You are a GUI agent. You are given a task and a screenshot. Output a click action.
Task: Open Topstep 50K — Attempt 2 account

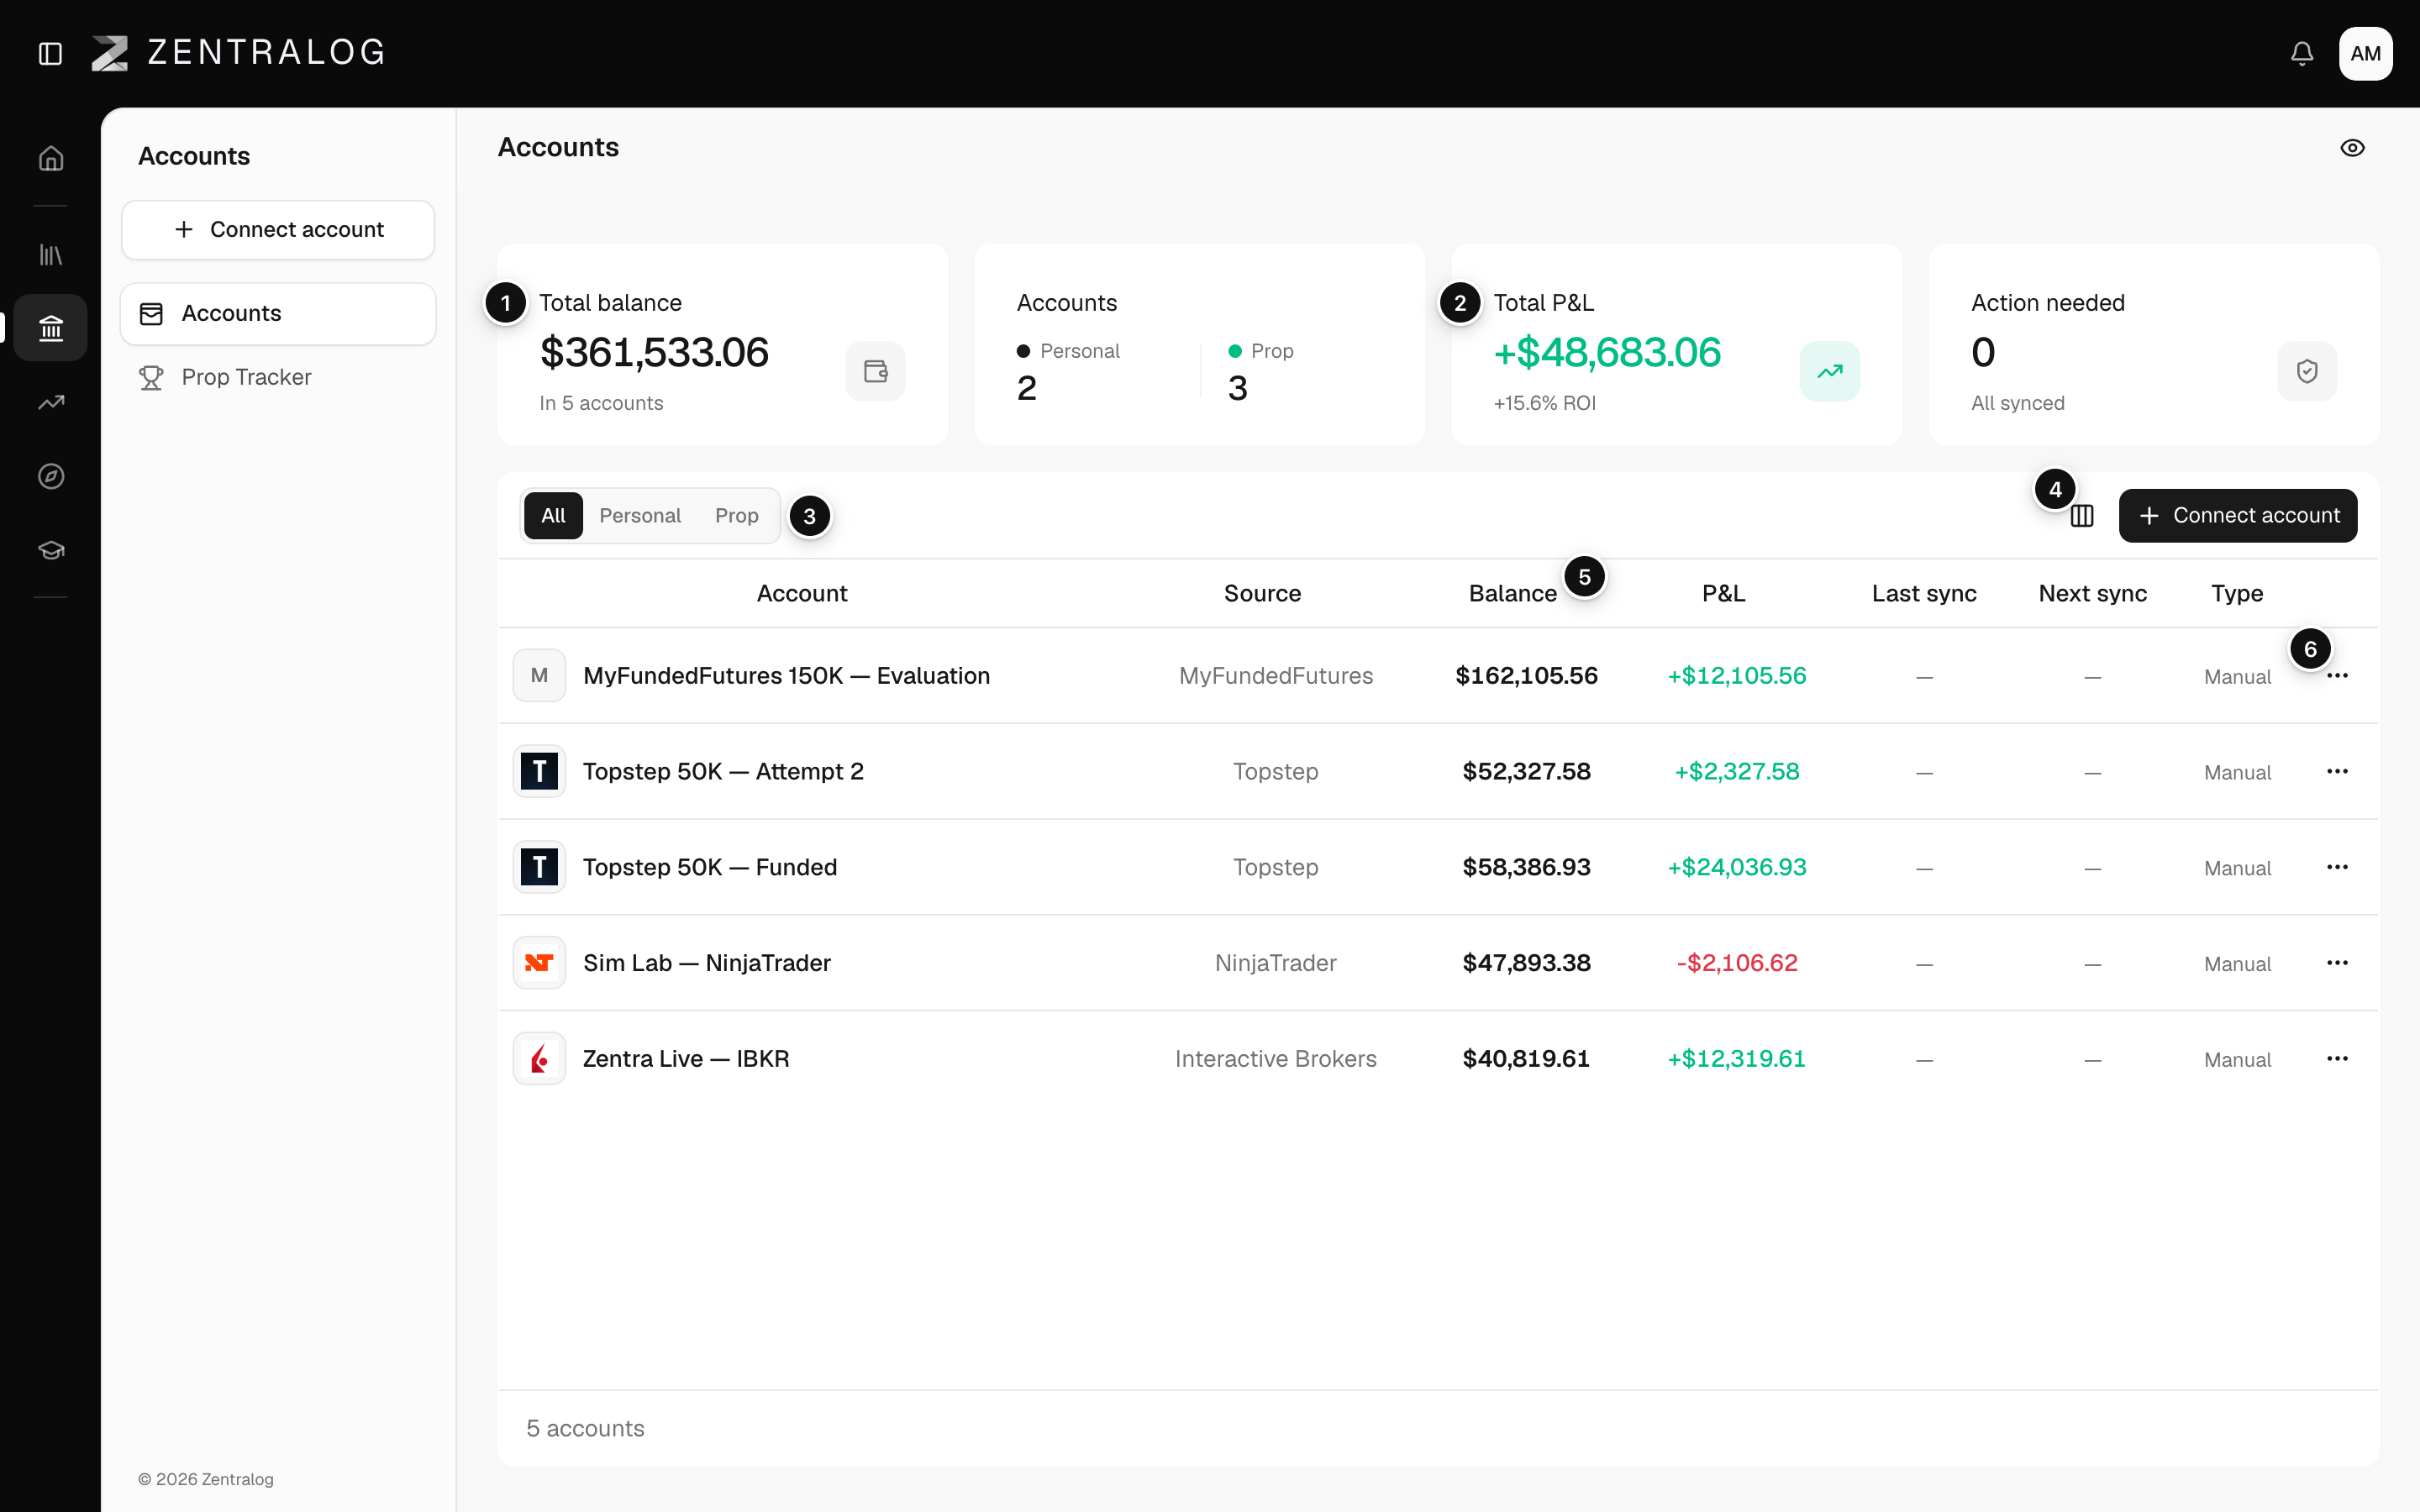pyautogui.click(x=723, y=772)
